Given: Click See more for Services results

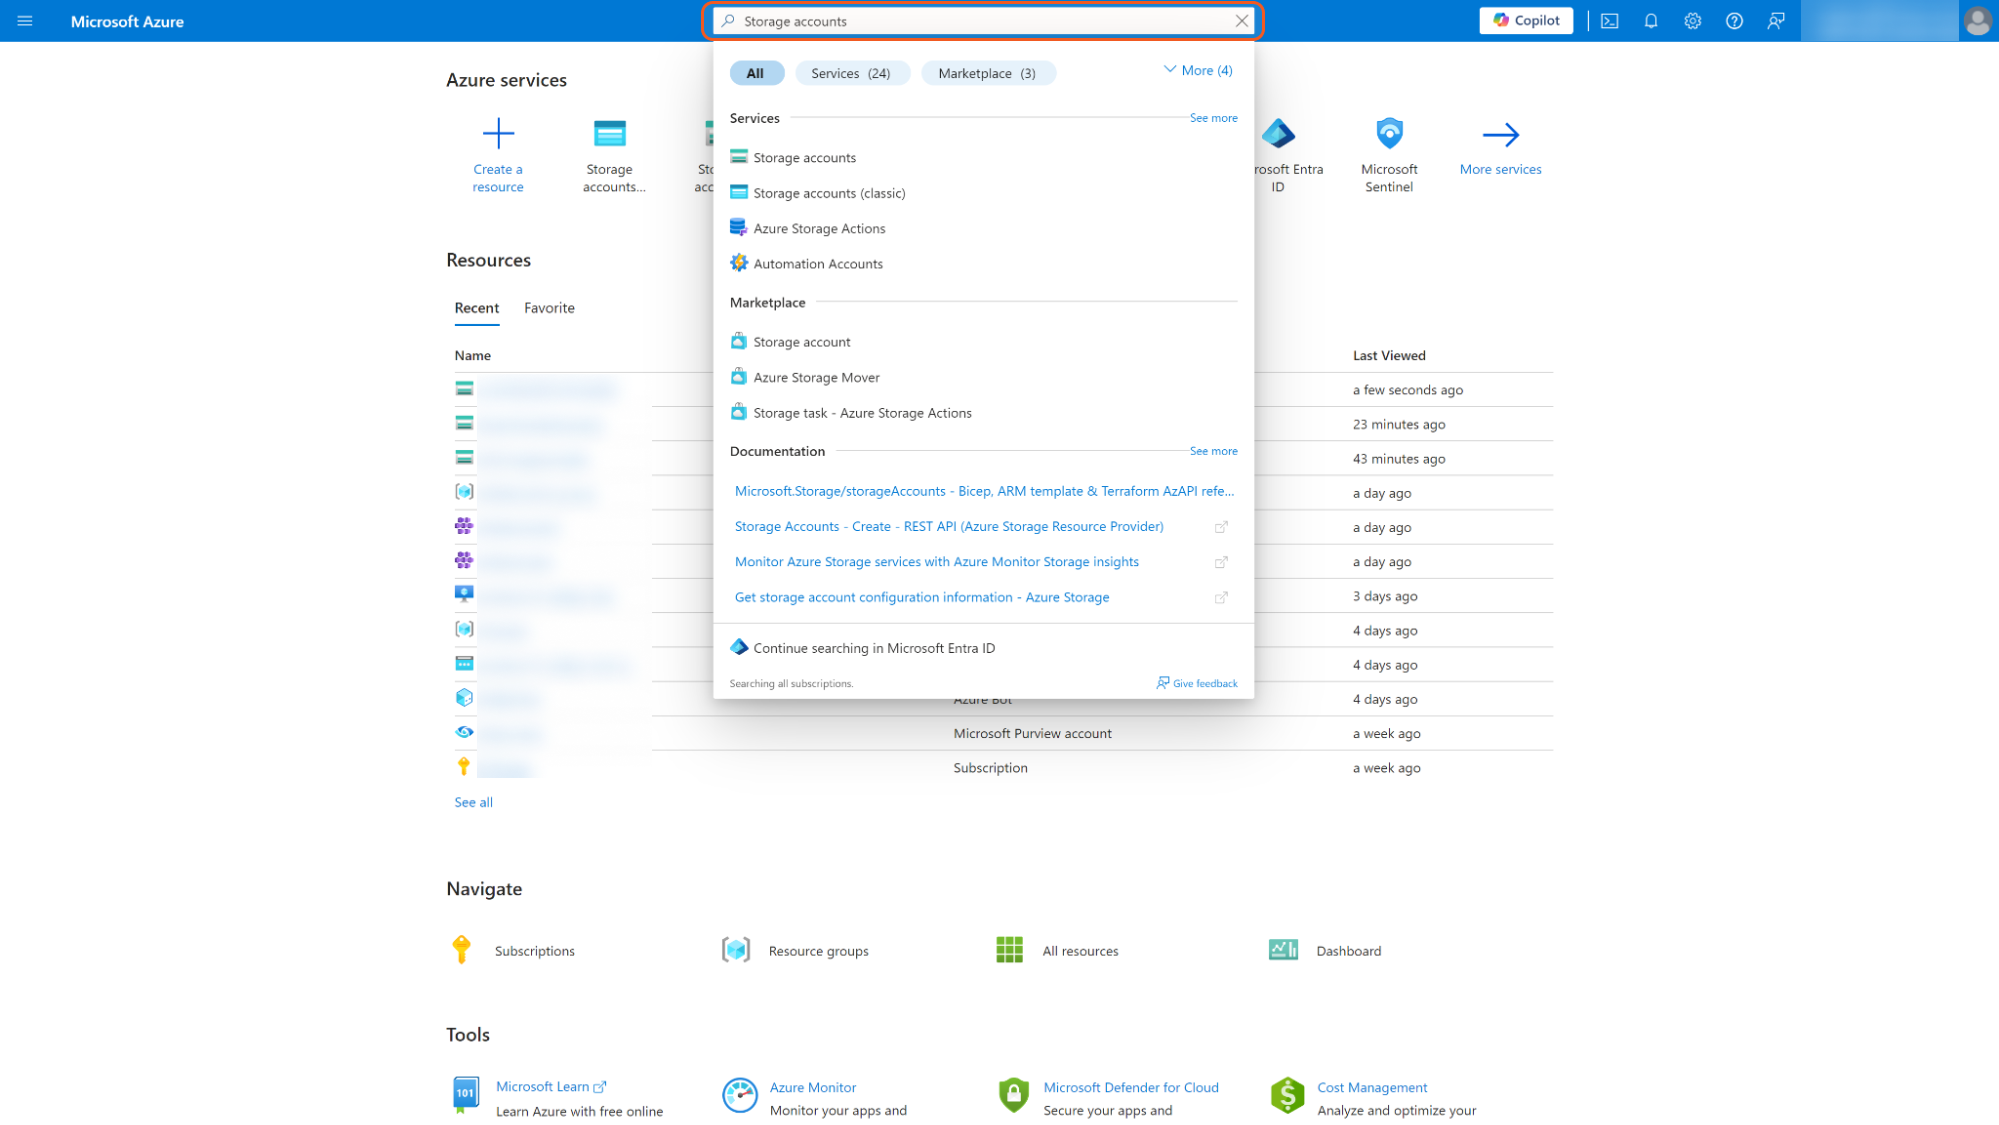Looking at the screenshot, I should pyautogui.click(x=1212, y=117).
